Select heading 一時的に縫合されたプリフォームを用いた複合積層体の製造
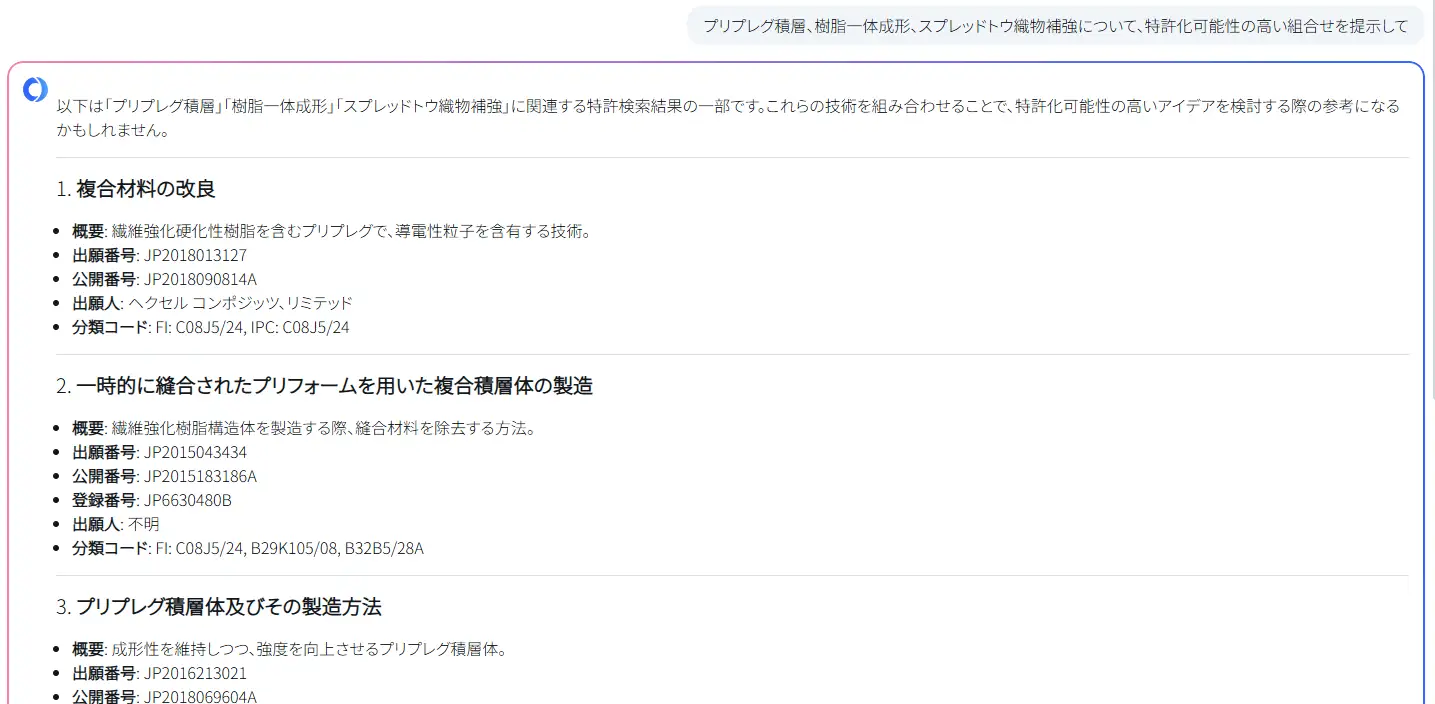This screenshot has width=1435, height=704. pos(334,386)
